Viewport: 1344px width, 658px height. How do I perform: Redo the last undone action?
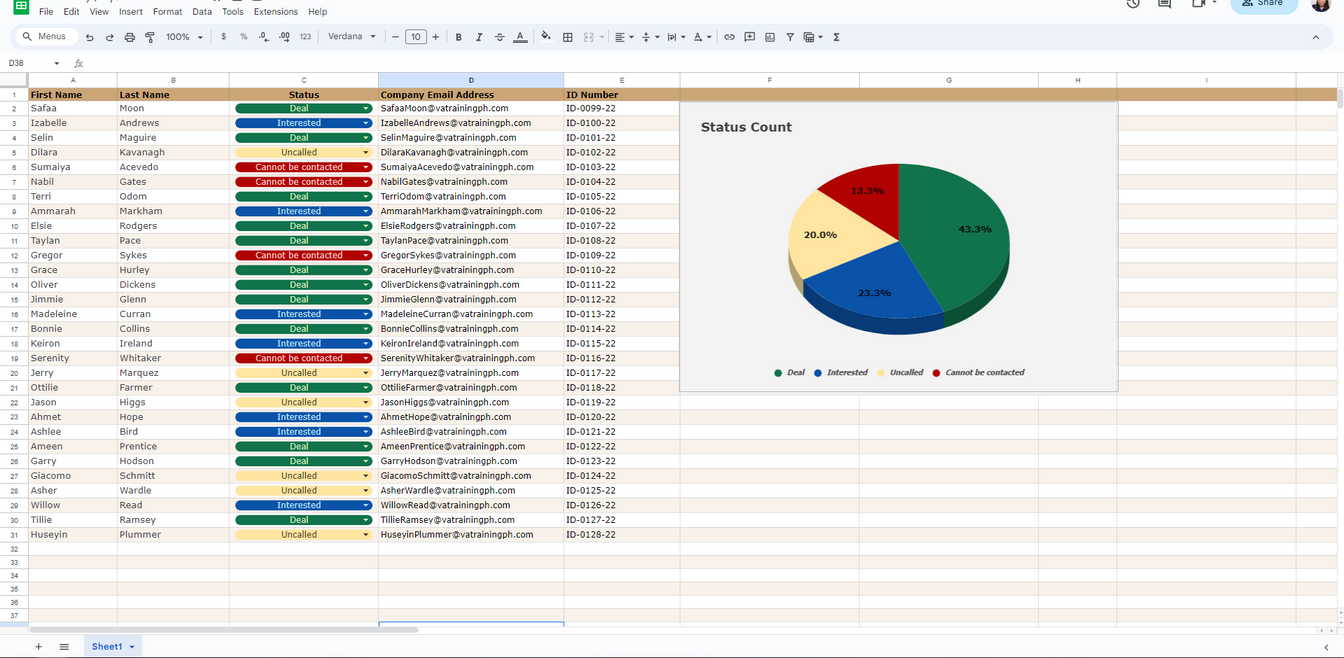(x=110, y=37)
